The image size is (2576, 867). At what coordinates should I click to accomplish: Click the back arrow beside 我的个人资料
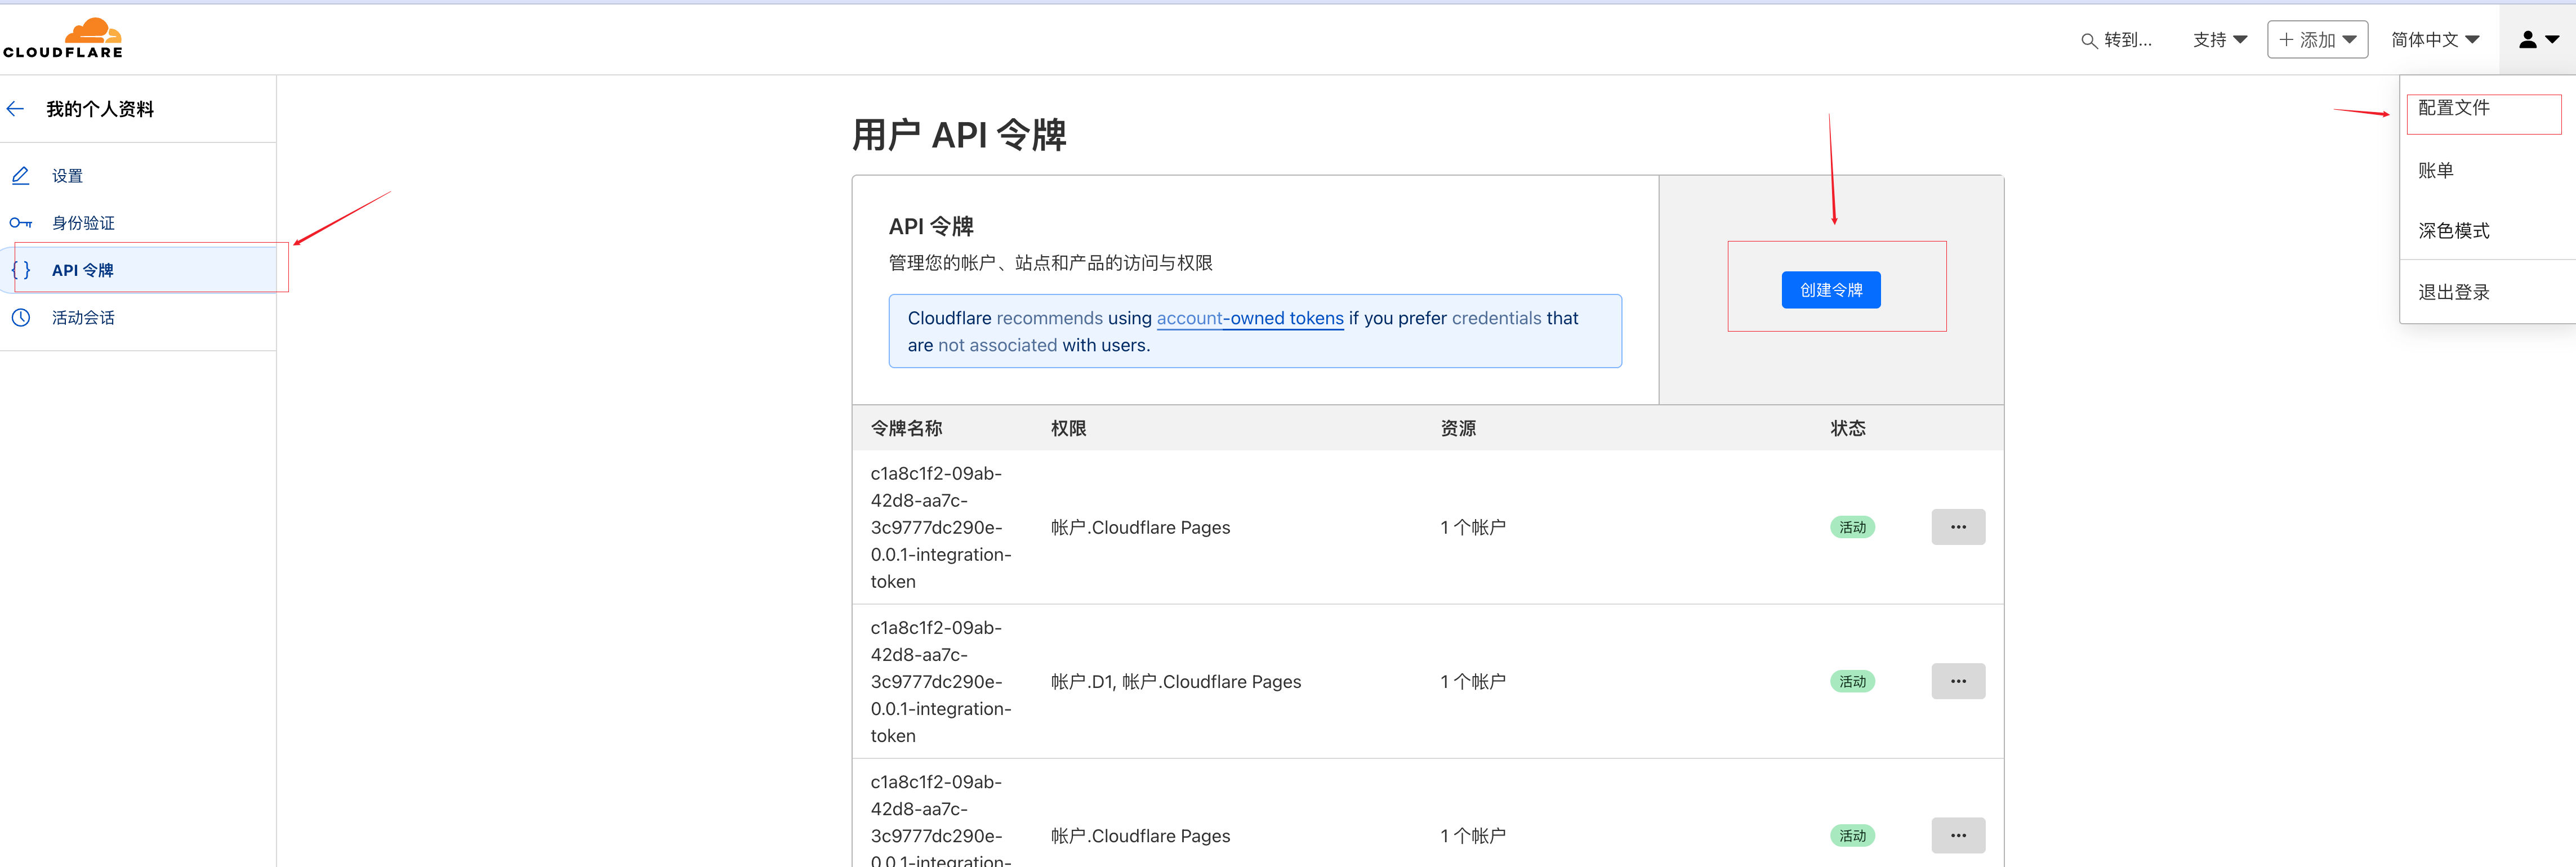(x=15, y=109)
